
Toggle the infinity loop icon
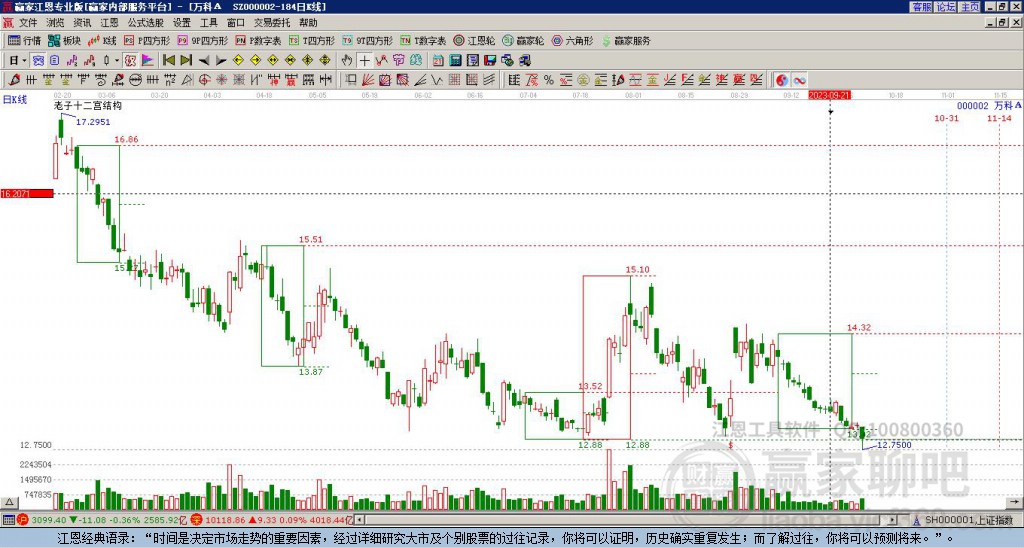tap(799, 80)
